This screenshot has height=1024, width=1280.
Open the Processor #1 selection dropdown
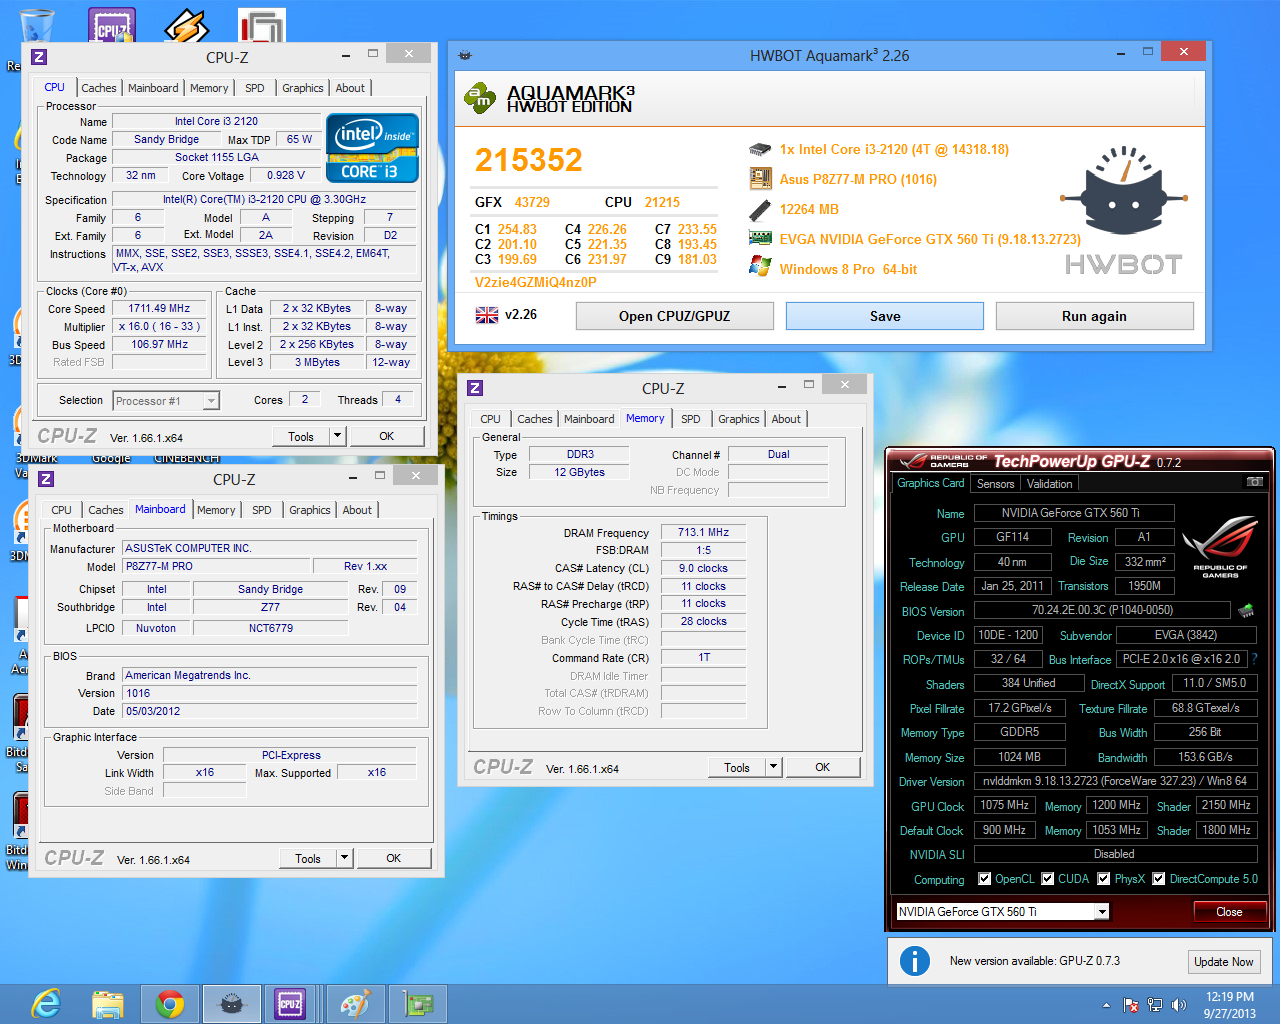tap(211, 401)
